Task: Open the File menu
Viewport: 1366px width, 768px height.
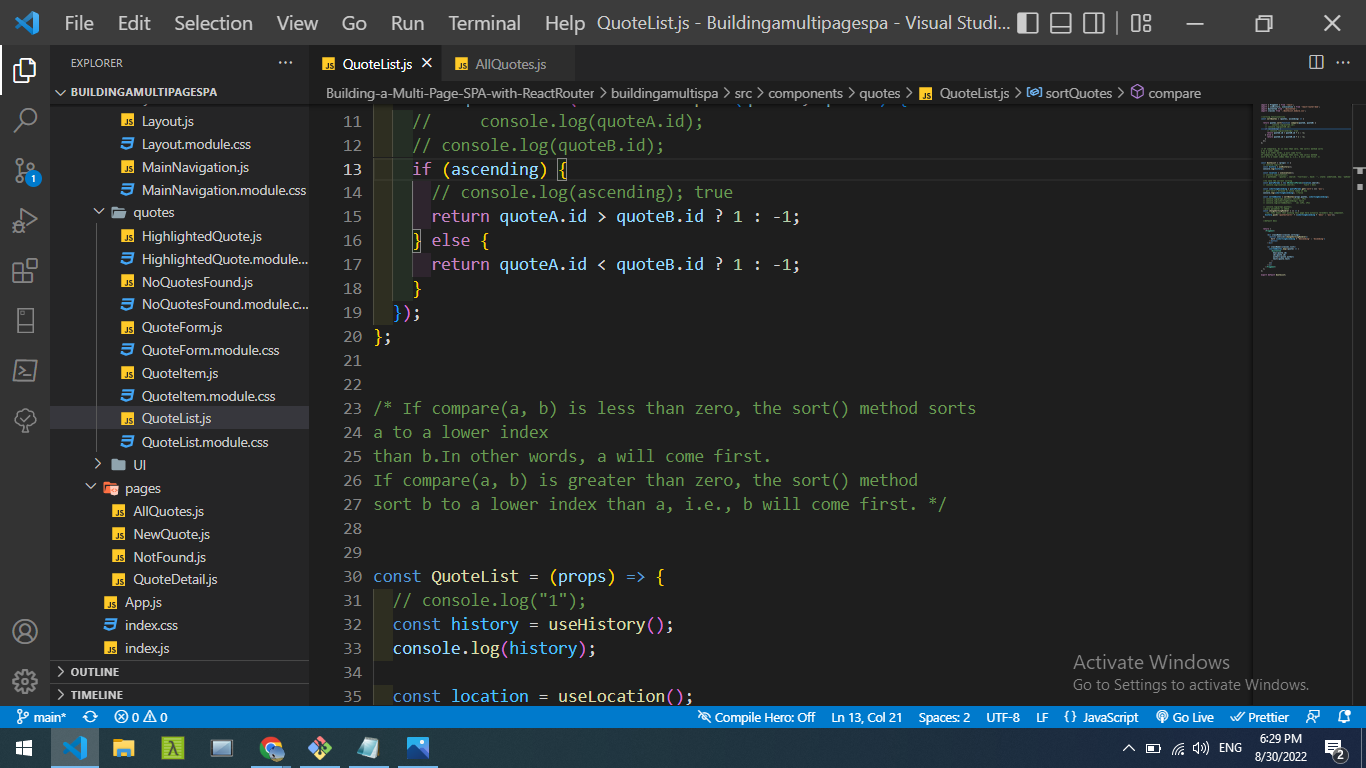Action: tap(79, 23)
